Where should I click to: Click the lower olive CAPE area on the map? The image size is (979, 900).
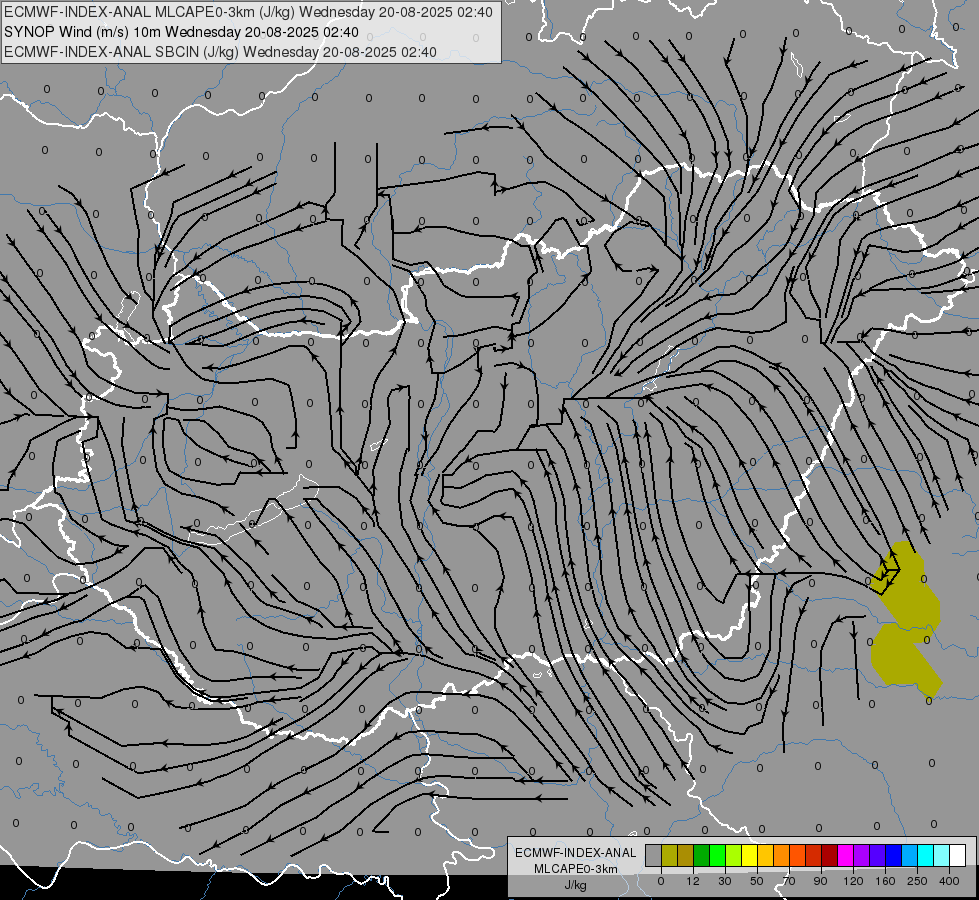[899, 661]
